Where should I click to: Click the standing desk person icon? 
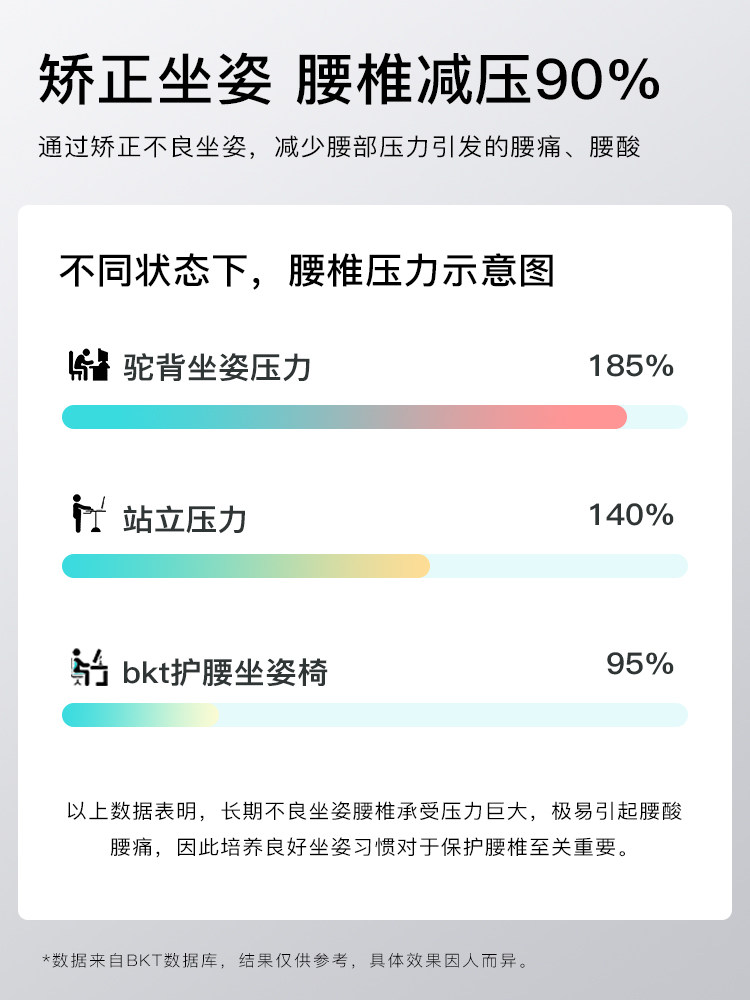click(88, 515)
